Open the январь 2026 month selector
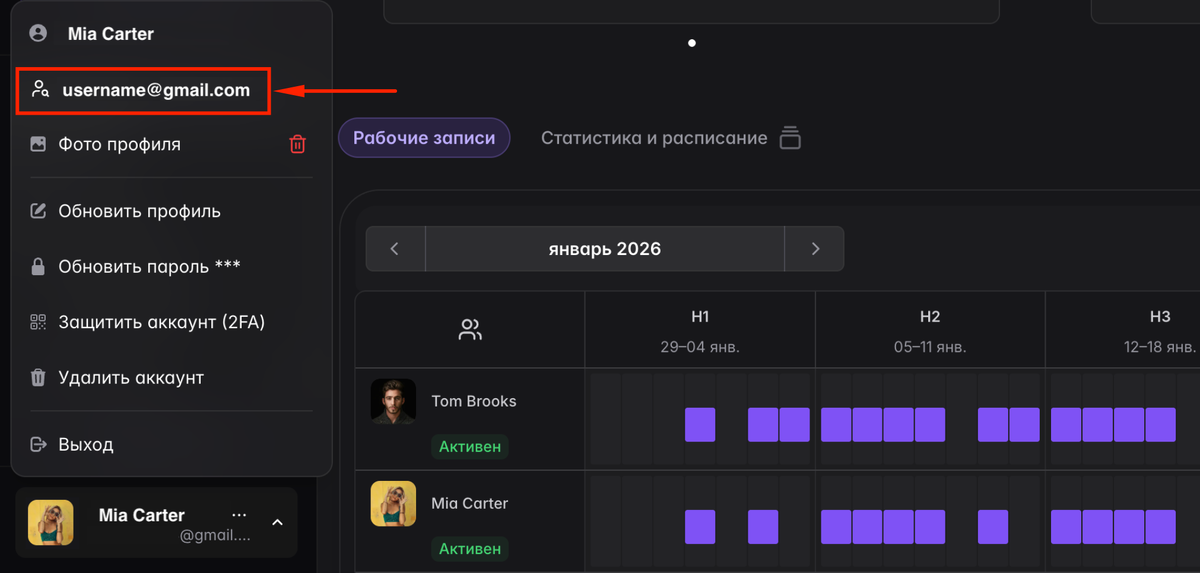This screenshot has width=1200, height=573. point(605,249)
